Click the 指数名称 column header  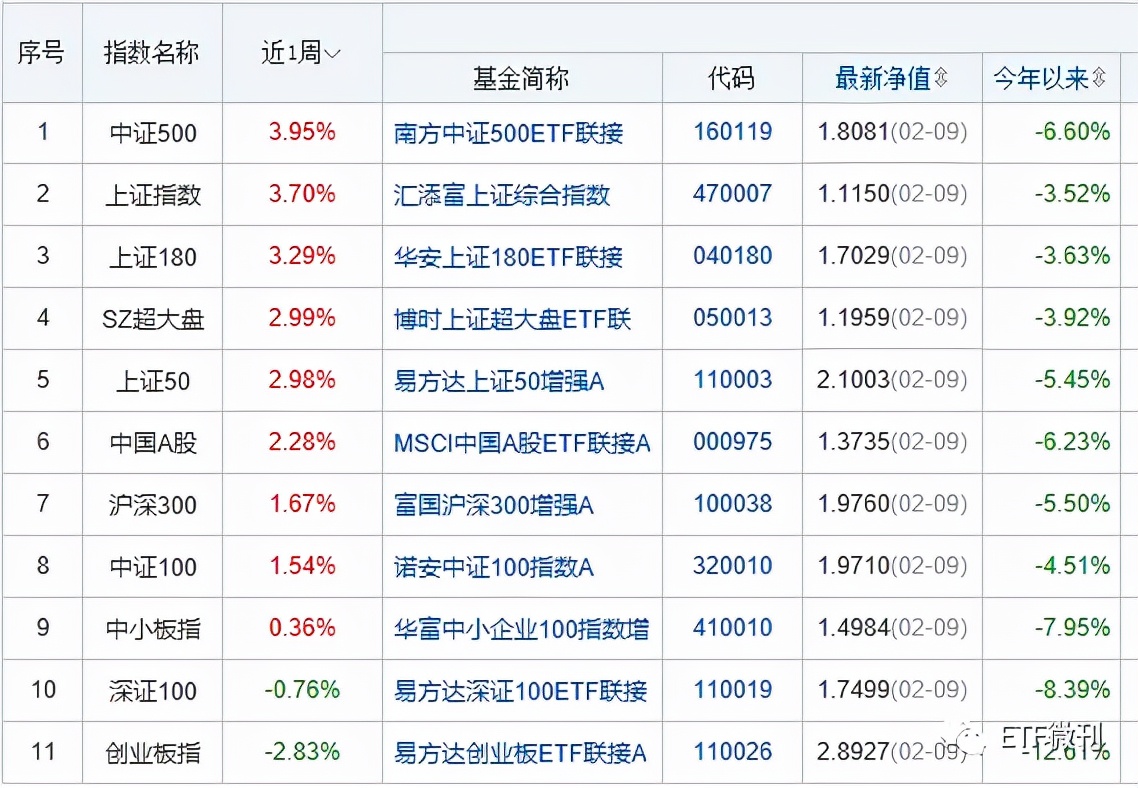(x=152, y=52)
